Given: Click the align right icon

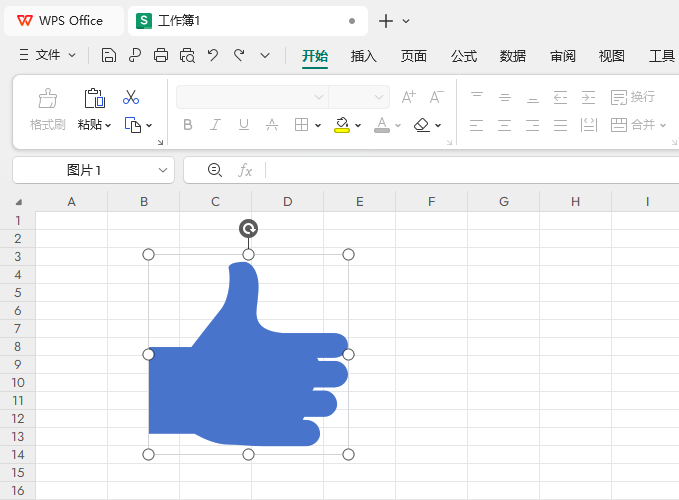Looking at the screenshot, I should [533, 125].
